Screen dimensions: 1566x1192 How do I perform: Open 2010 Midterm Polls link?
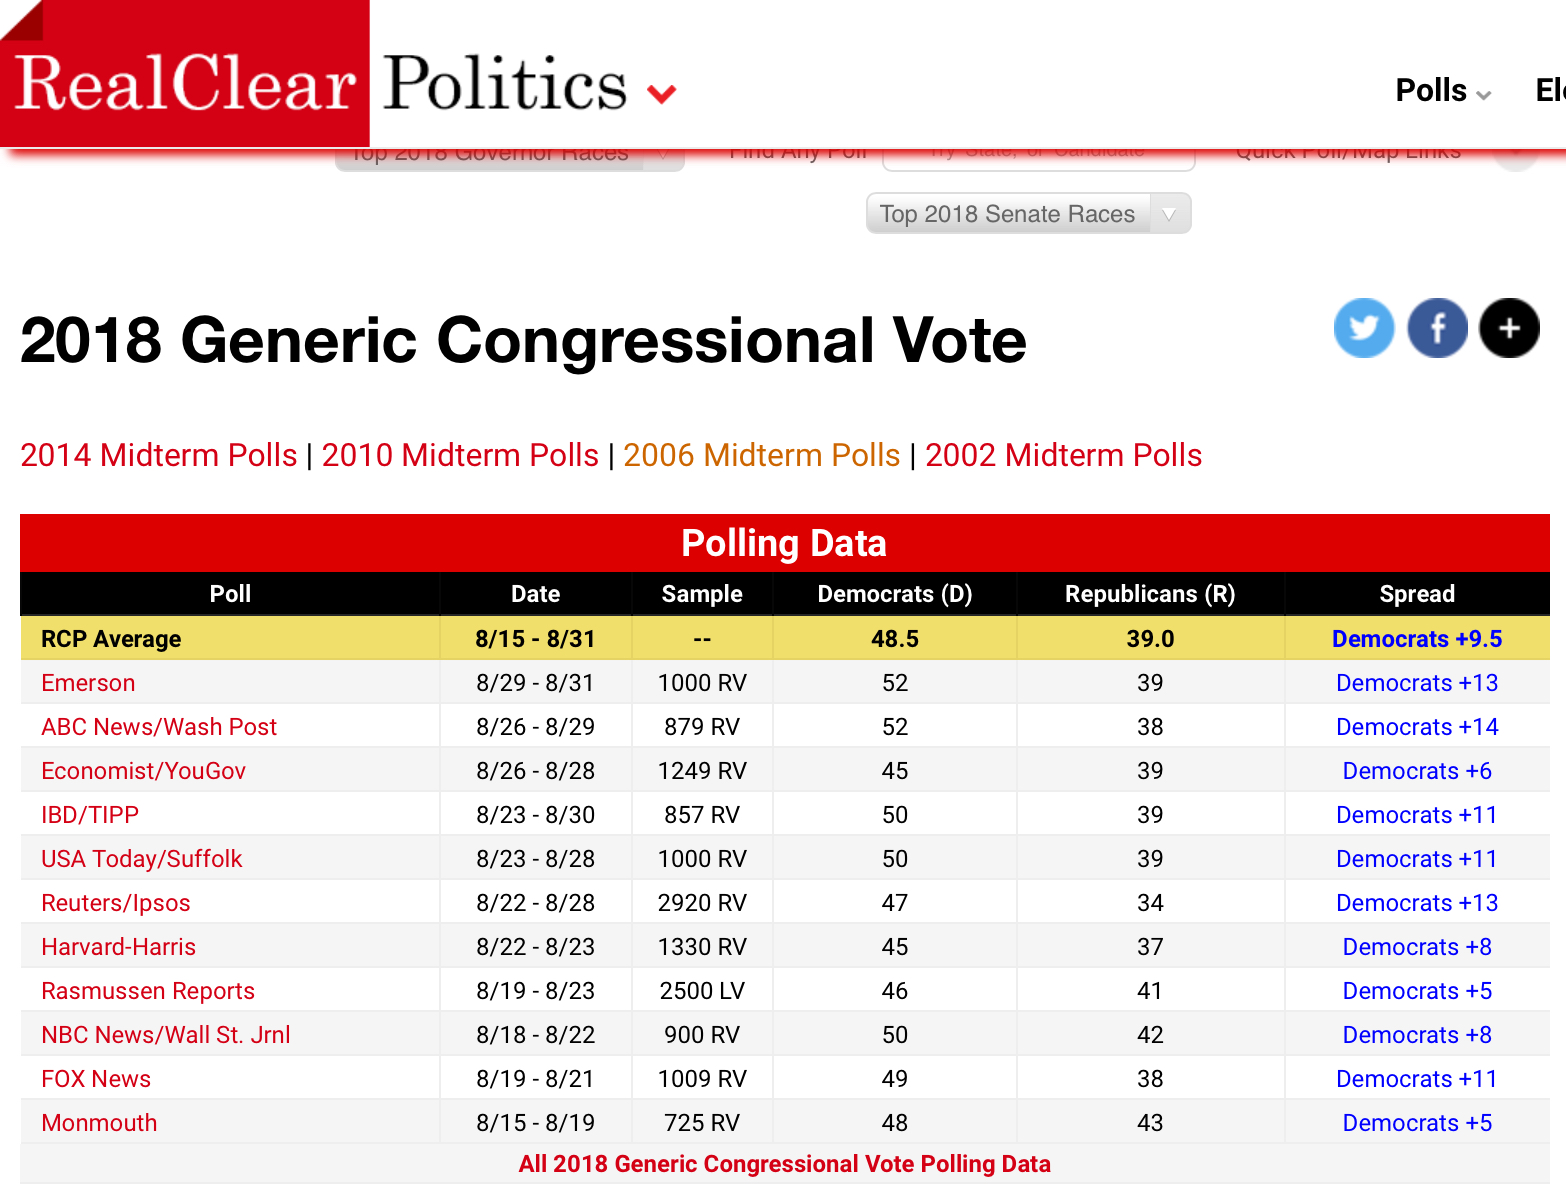click(460, 455)
